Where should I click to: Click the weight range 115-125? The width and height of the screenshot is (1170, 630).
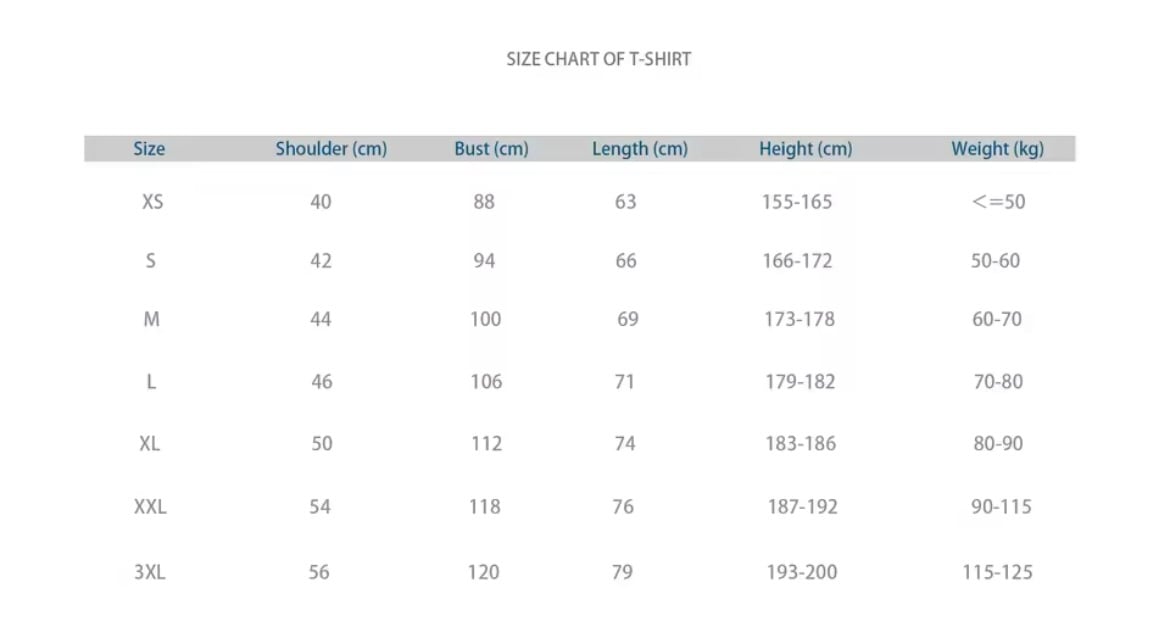click(x=998, y=572)
